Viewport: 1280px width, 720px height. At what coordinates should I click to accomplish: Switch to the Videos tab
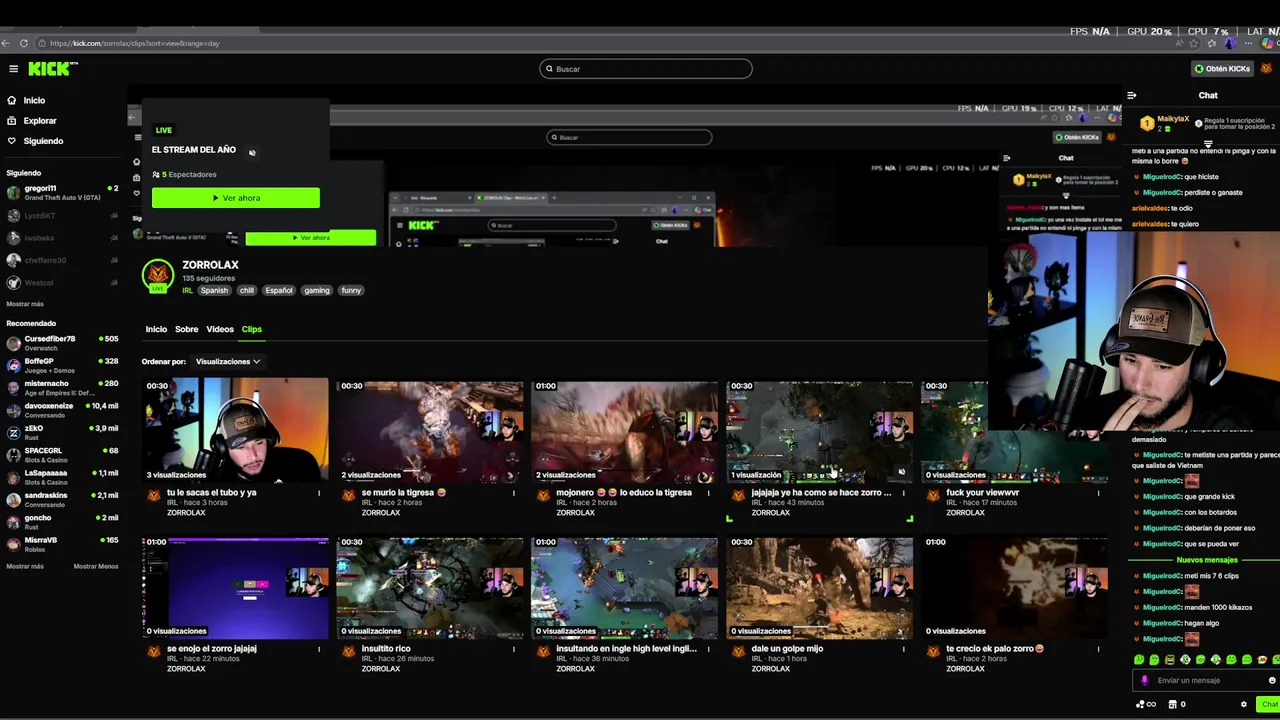point(220,329)
